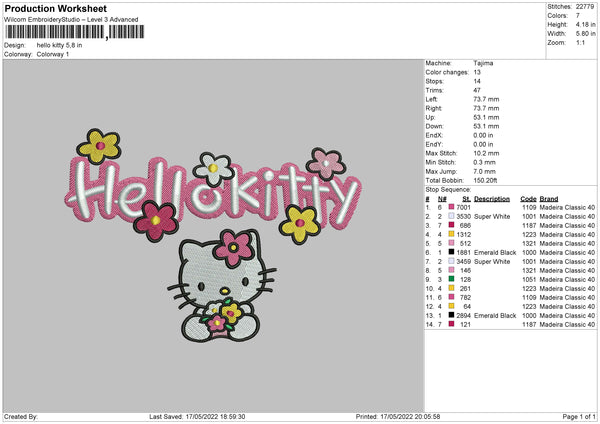Select the underlined 'Brand' column header
Image resolution: width=600 pixels, height=424 pixels.
[549, 199]
